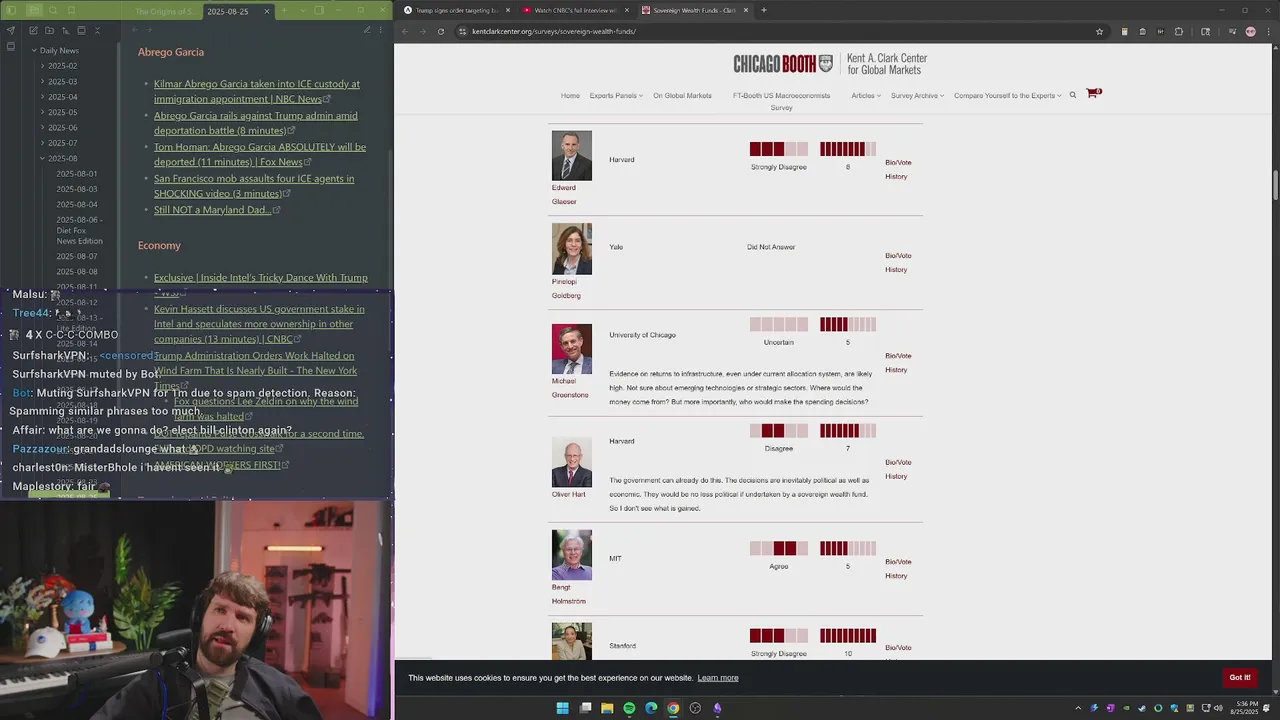Open the note's more options menu

[x=381, y=30]
